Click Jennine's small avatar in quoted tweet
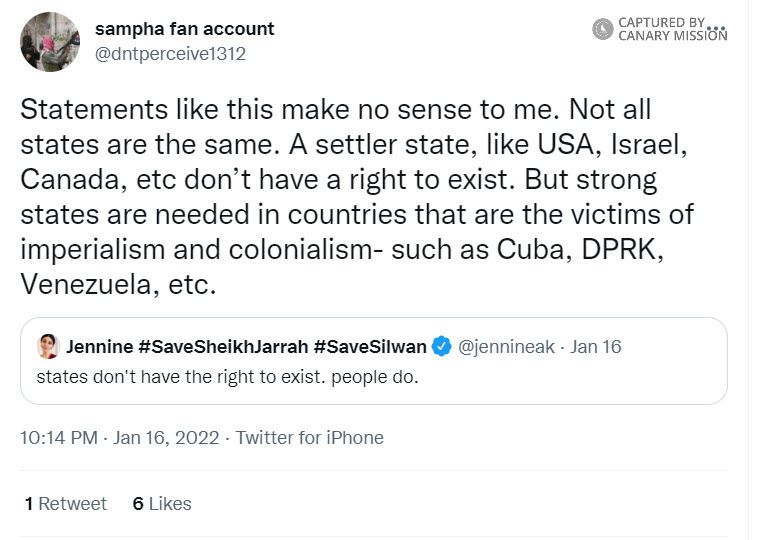Image resolution: width=759 pixels, height=540 pixels. (x=47, y=347)
